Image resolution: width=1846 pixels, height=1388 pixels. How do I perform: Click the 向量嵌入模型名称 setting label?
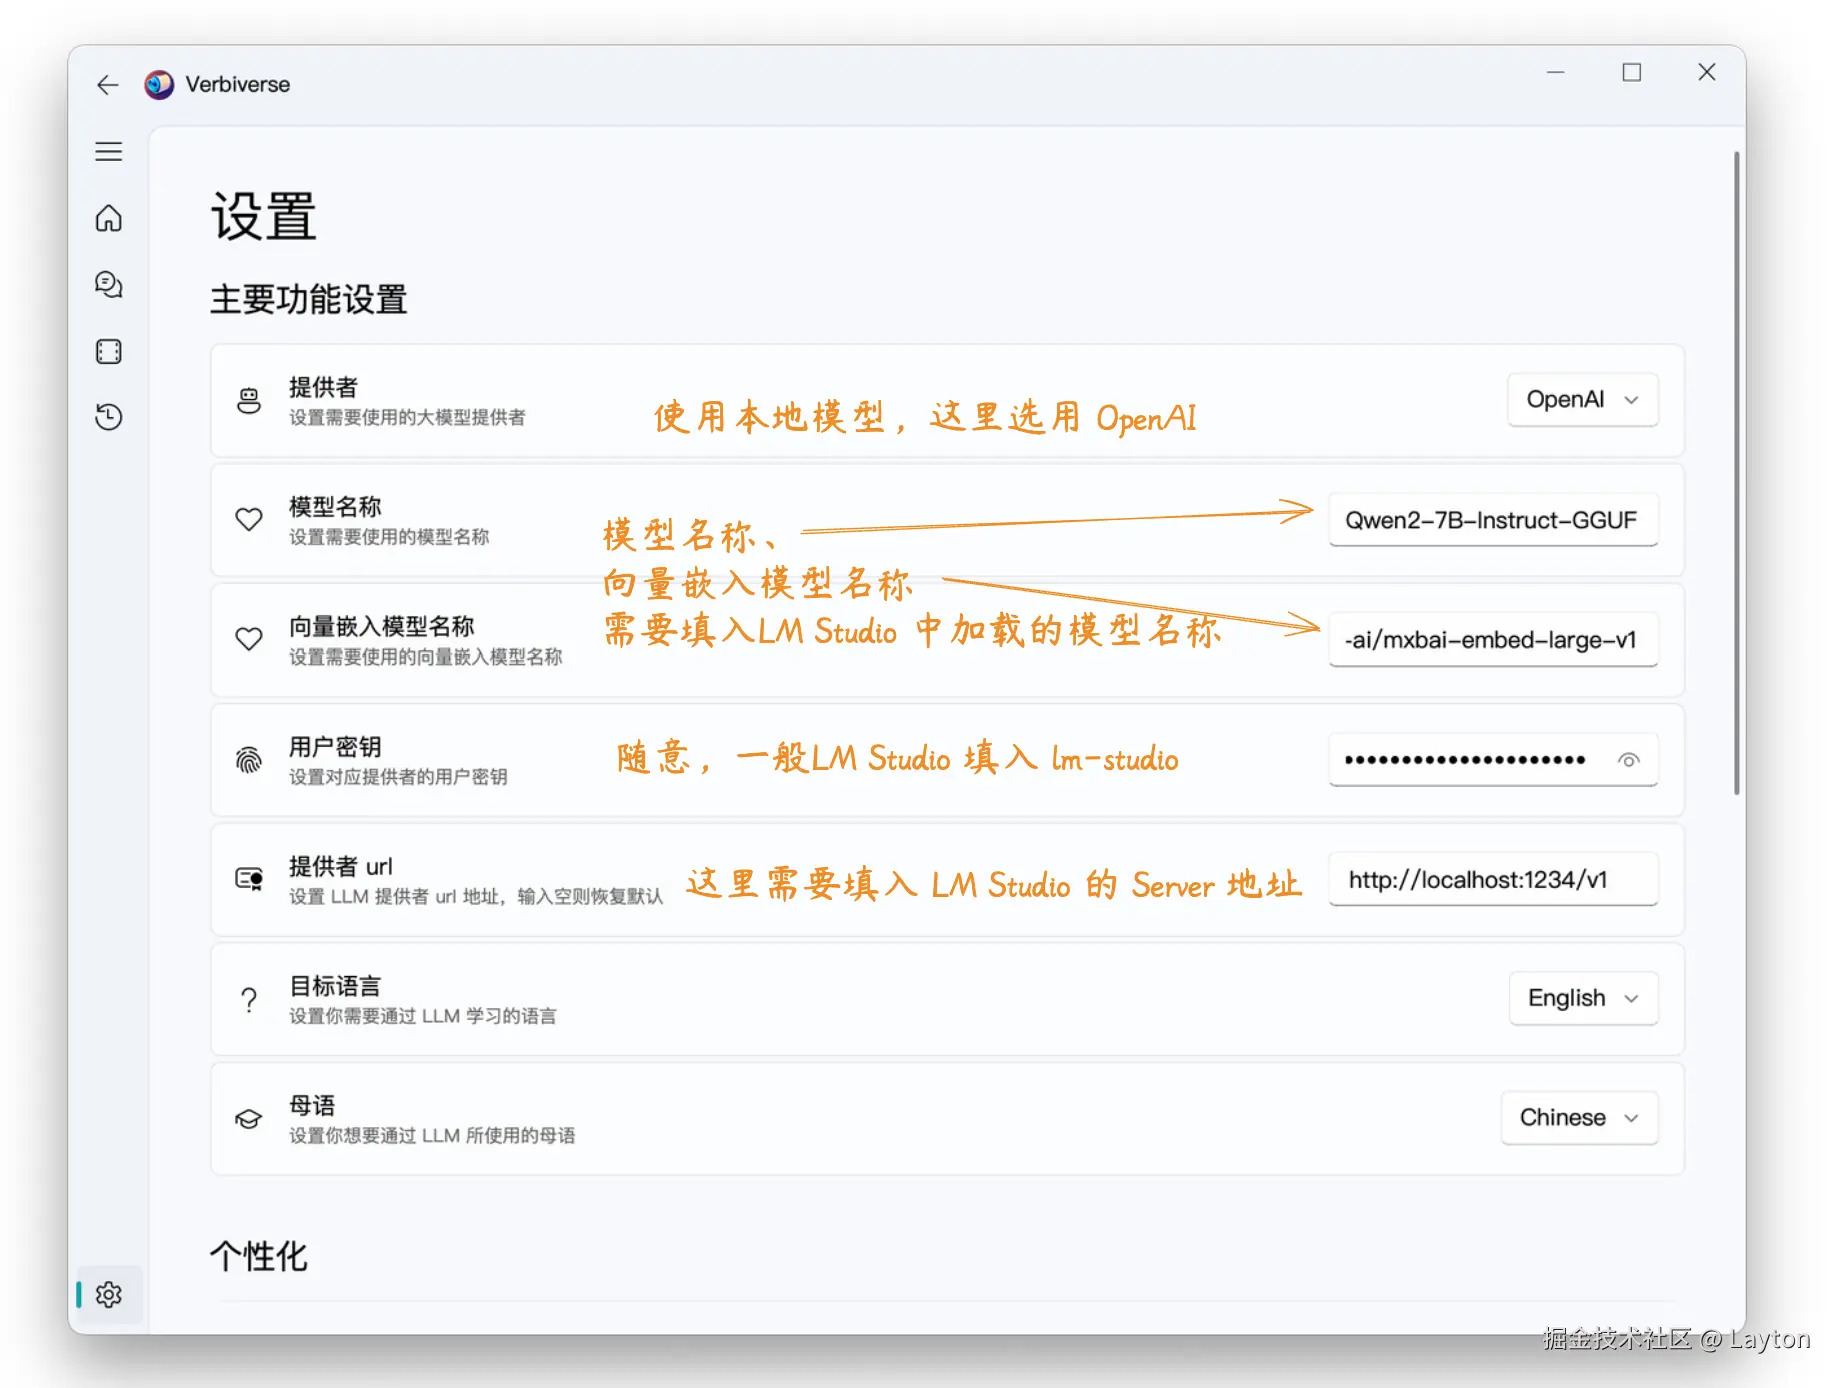tap(382, 627)
